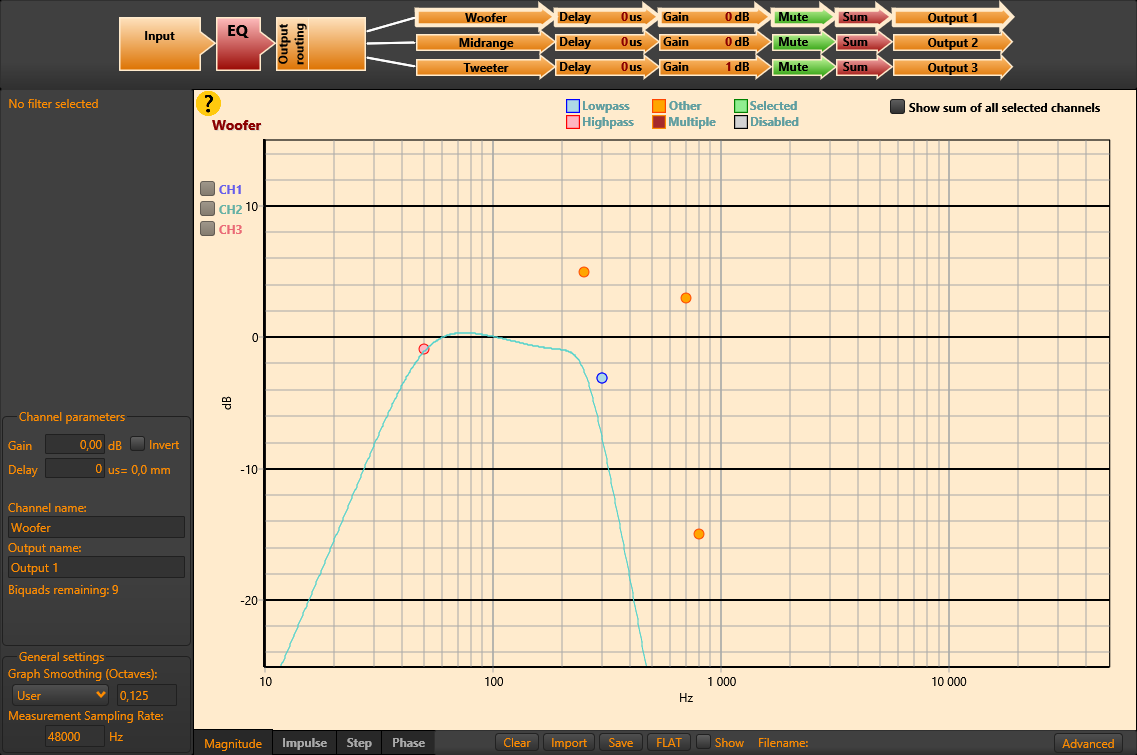
Task: Click the Import button
Action: 569,743
